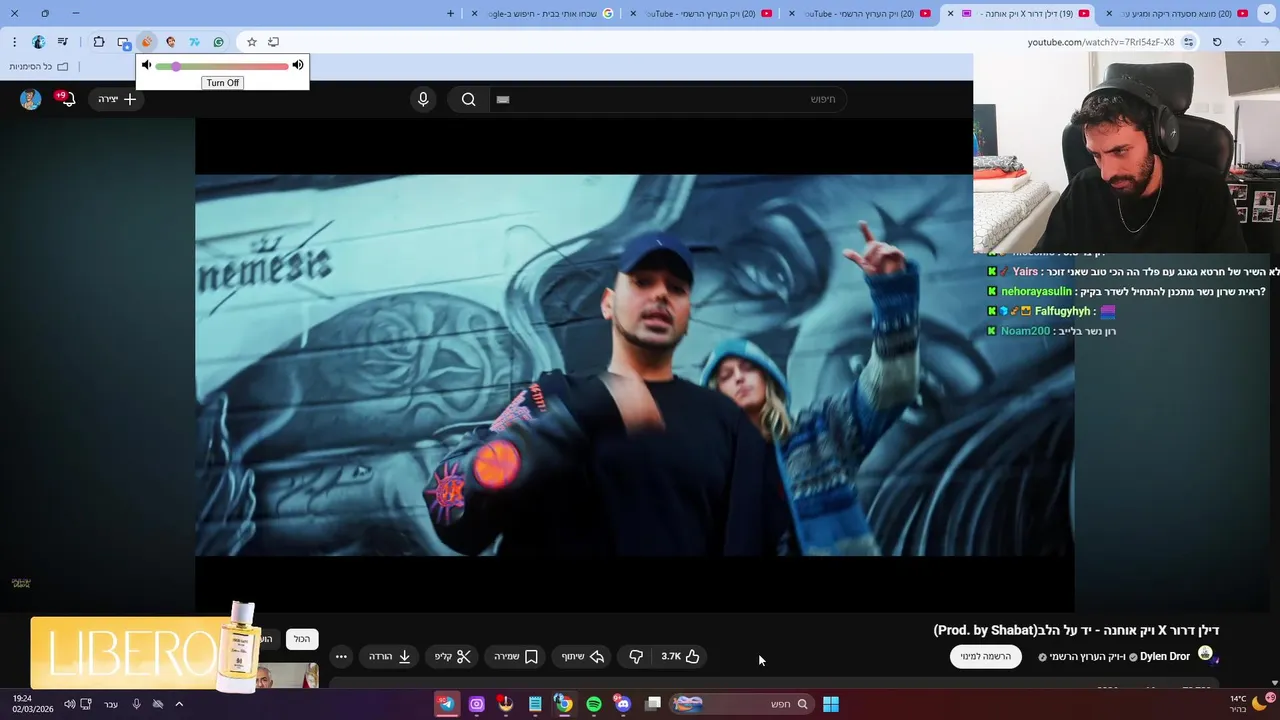Click the Turn Off button in volume popup

point(222,83)
